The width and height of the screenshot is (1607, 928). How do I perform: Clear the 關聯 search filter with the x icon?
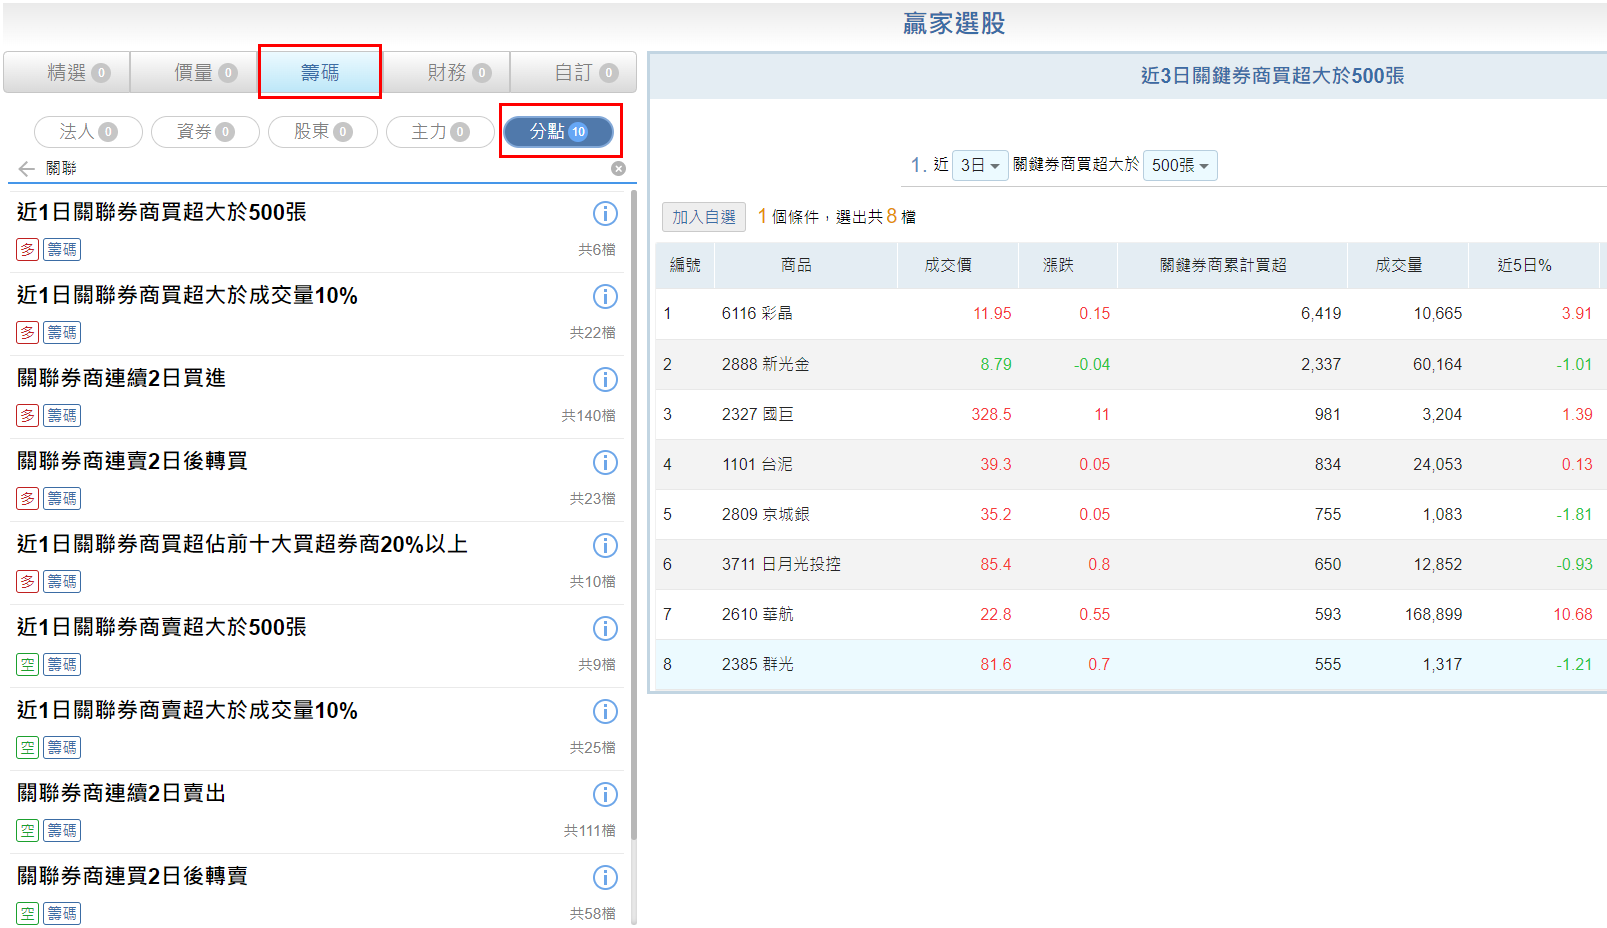pyautogui.click(x=618, y=168)
